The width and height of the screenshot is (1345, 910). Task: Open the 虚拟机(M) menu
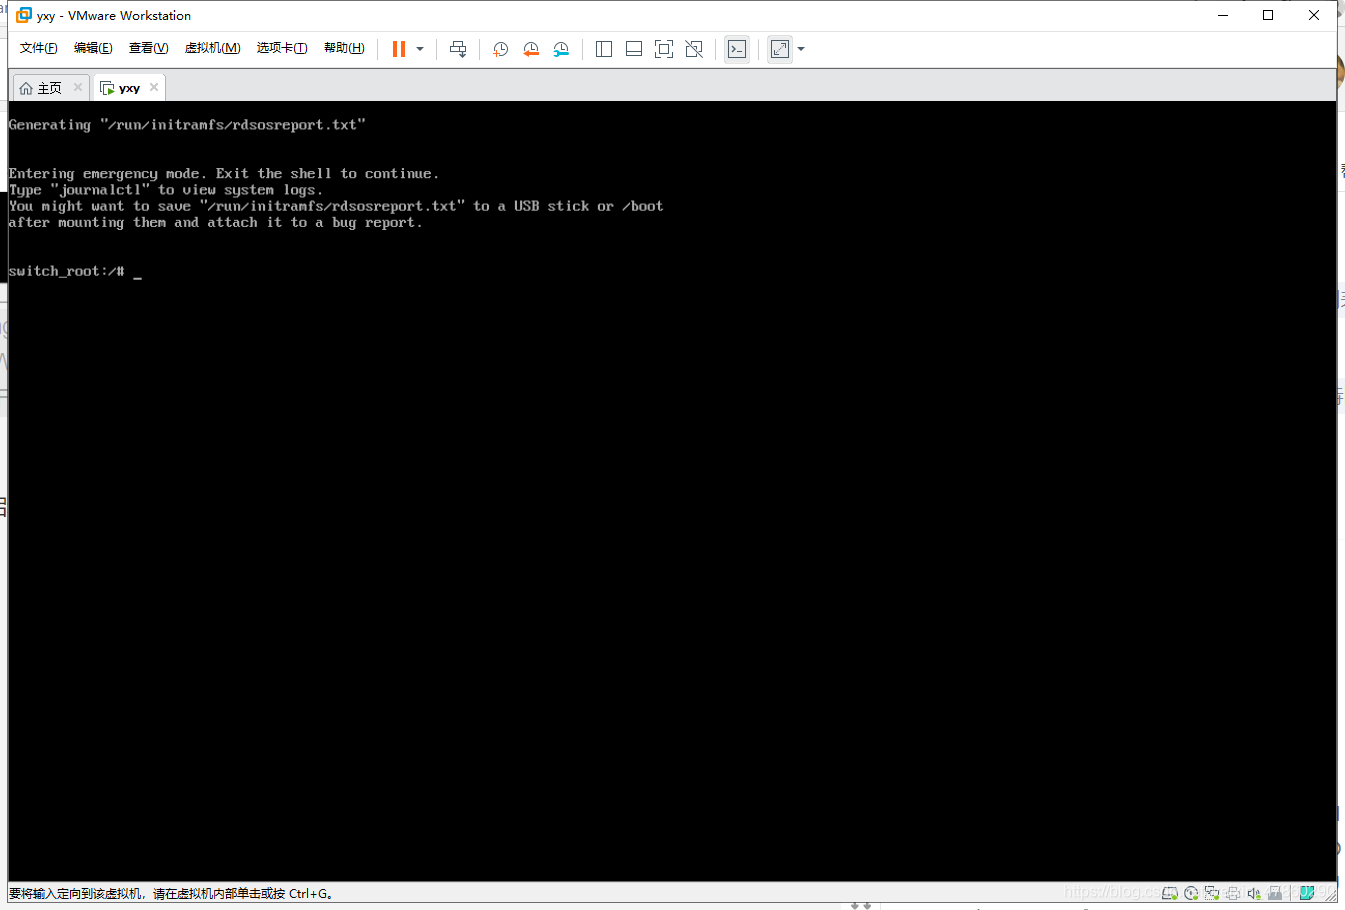[x=212, y=48]
